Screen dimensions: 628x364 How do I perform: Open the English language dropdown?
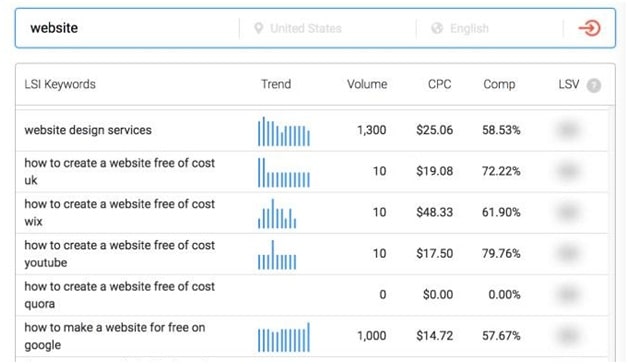469,28
